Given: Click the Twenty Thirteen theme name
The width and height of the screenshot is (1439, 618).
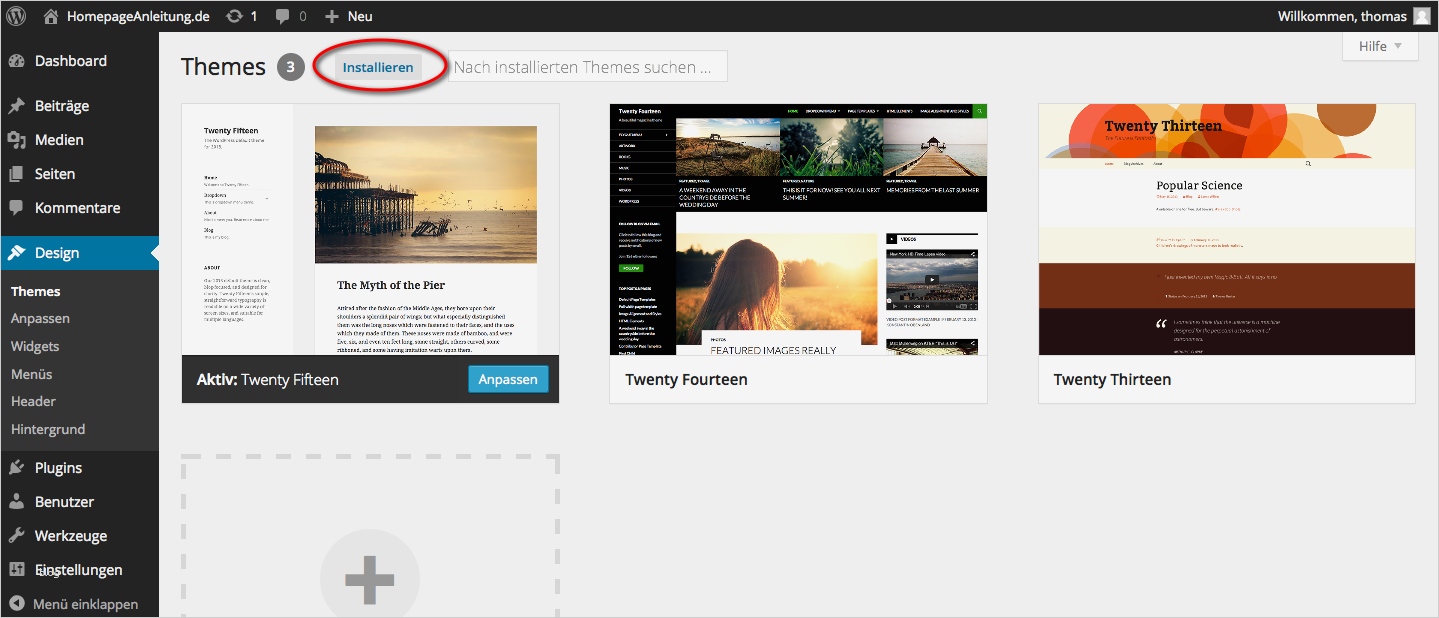Looking at the screenshot, I should (1112, 380).
